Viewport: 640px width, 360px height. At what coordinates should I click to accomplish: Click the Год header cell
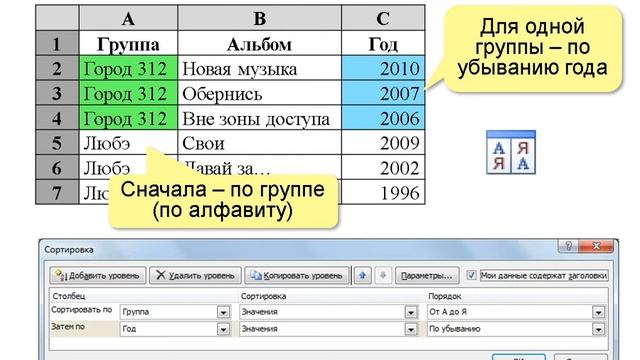click(383, 43)
